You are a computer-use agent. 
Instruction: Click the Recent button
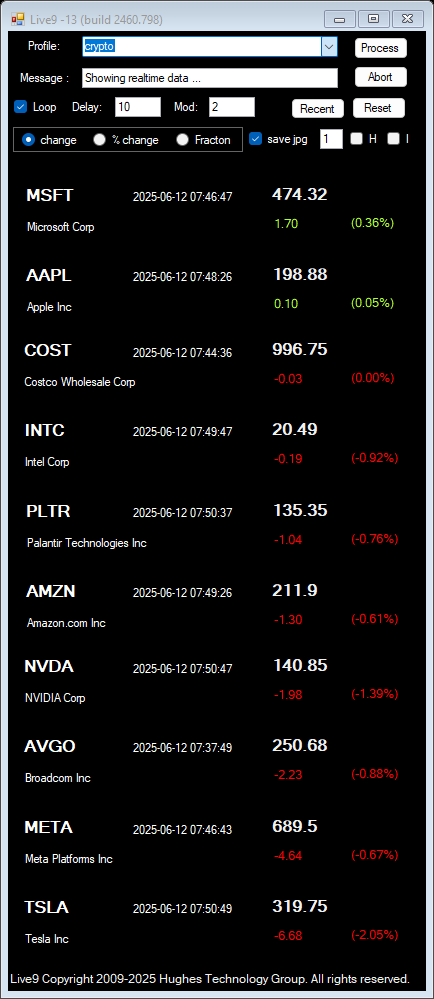pos(317,108)
